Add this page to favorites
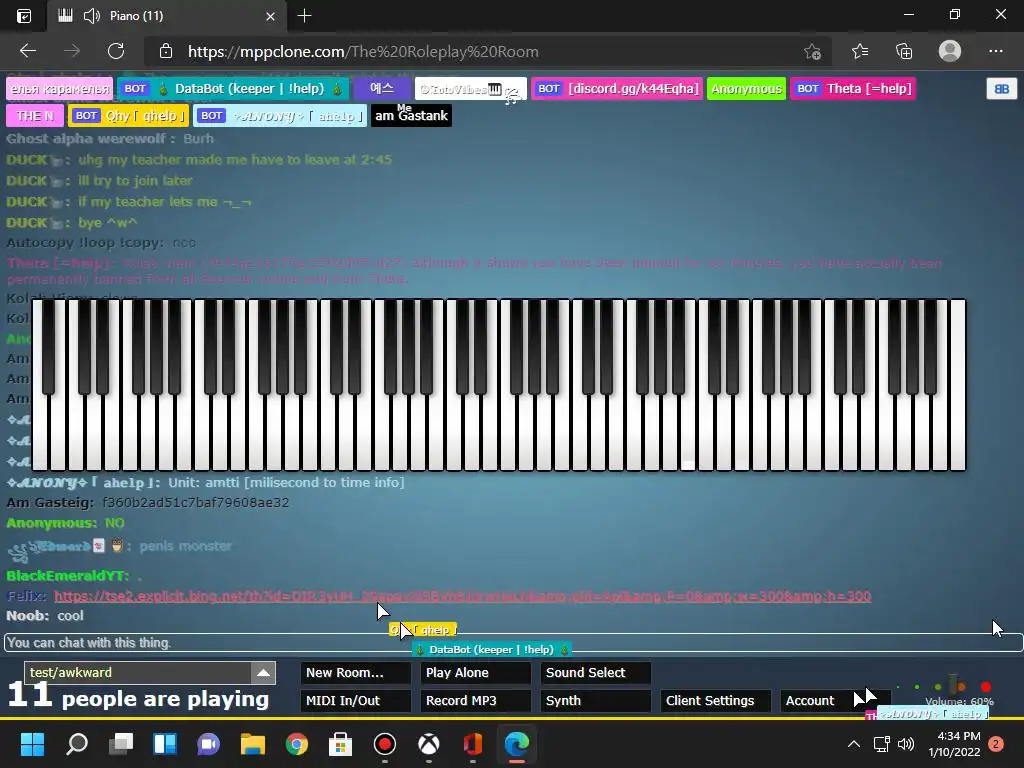The height and width of the screenshot is (768, 1024). (812, 51)
